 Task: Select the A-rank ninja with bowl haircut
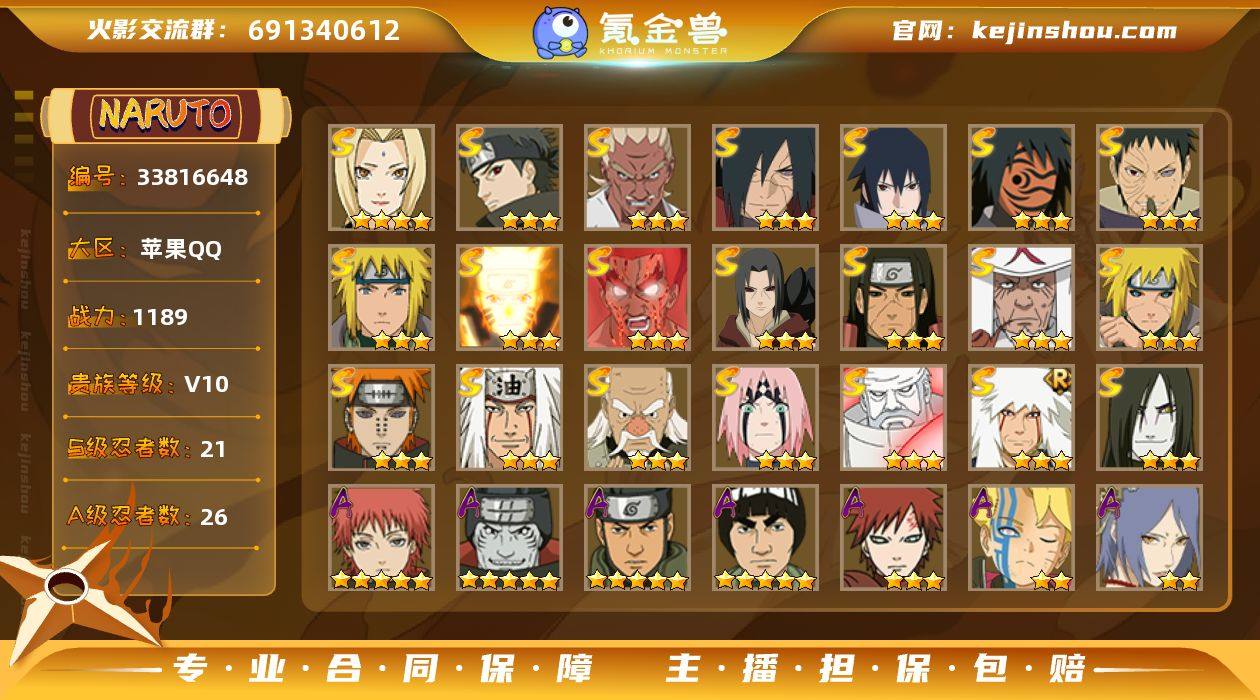point(765,538)
